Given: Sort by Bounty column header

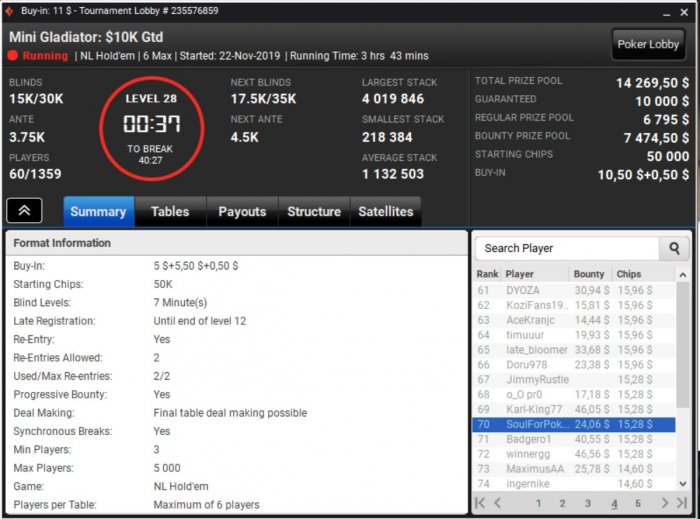Looking at the screenshot, I should pos(589,274).
